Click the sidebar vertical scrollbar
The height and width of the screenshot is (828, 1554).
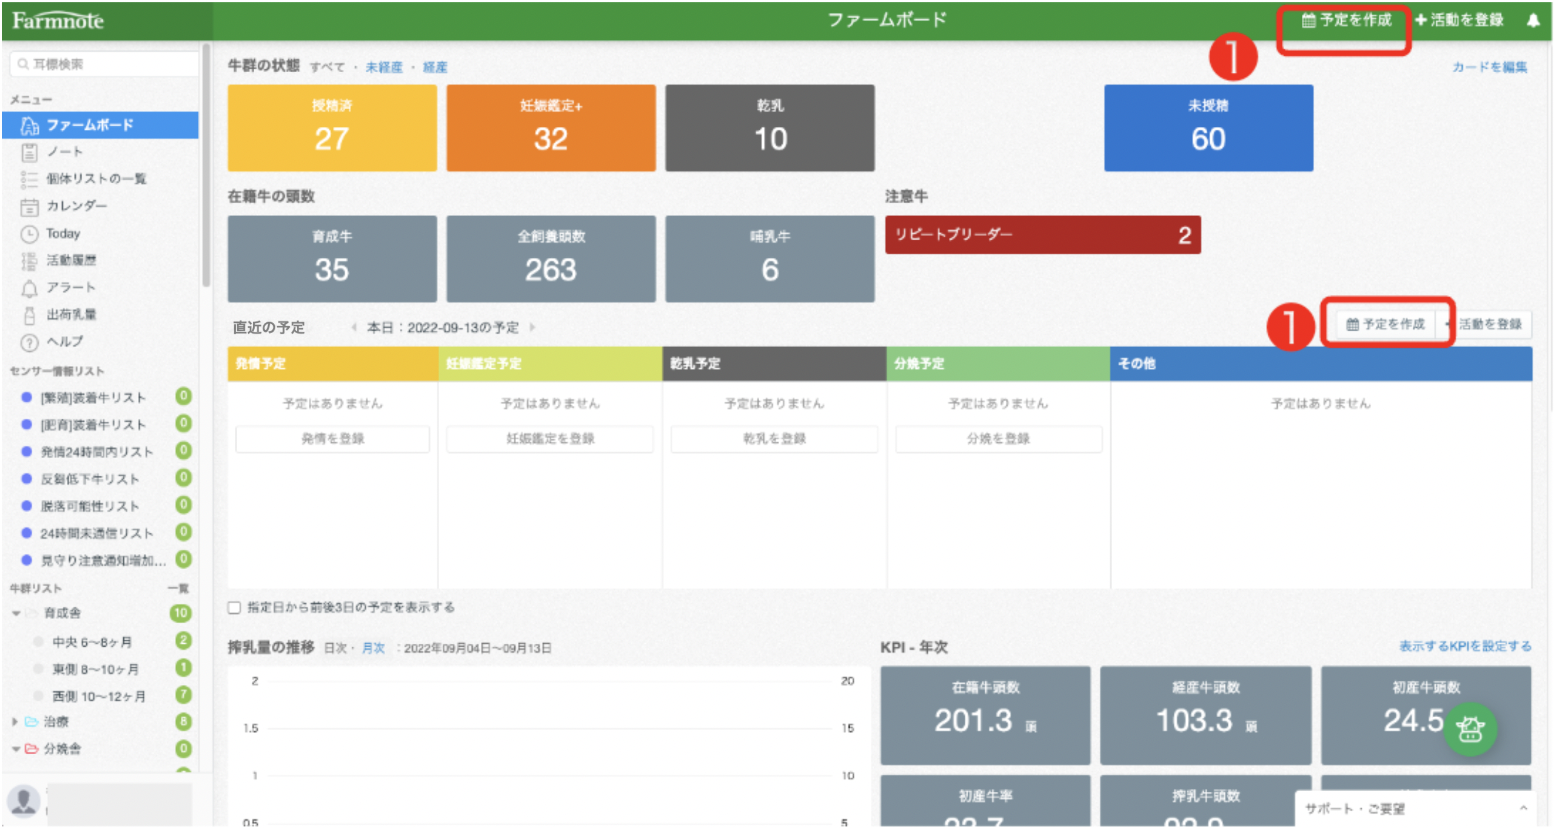(x=206, y=165)
